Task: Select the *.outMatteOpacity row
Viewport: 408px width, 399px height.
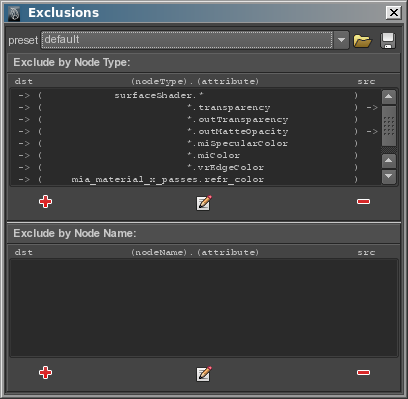Action: [x=196, y=132]
